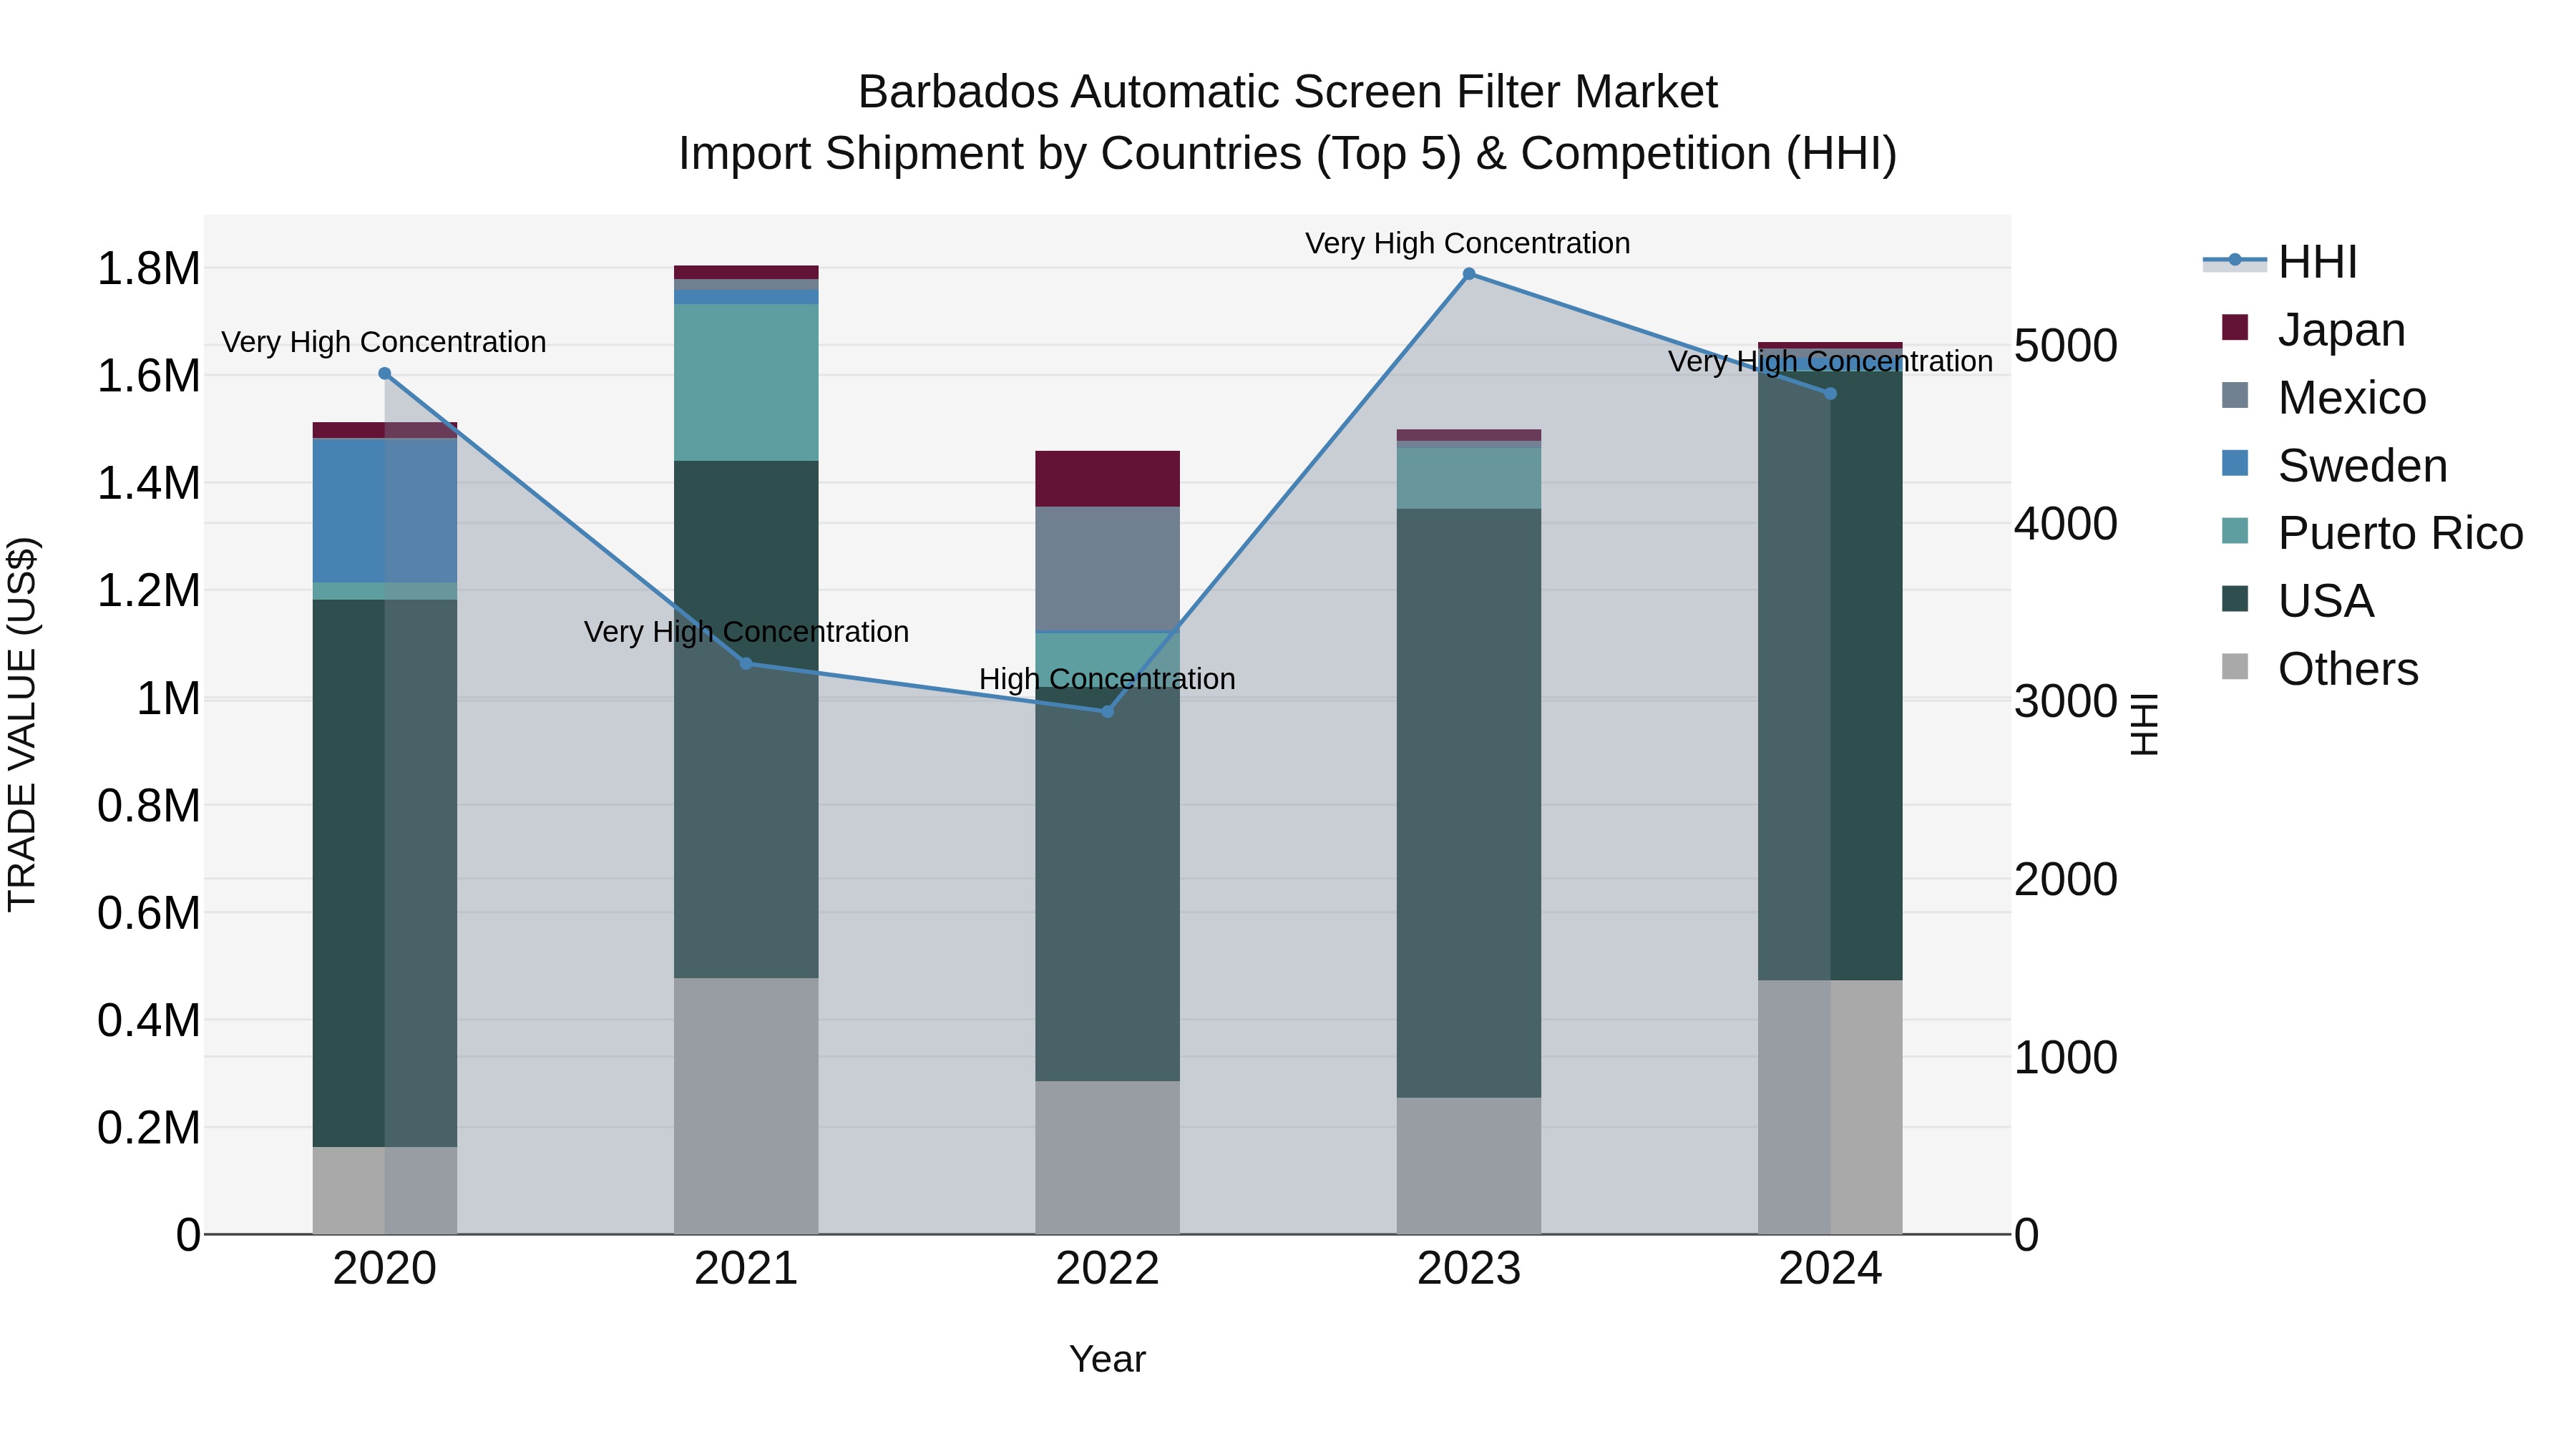The width and height of the screenshot is (2576, 1449).
Task: Toggle the HHI legend entry
Action: click(x=2280, y=262)
